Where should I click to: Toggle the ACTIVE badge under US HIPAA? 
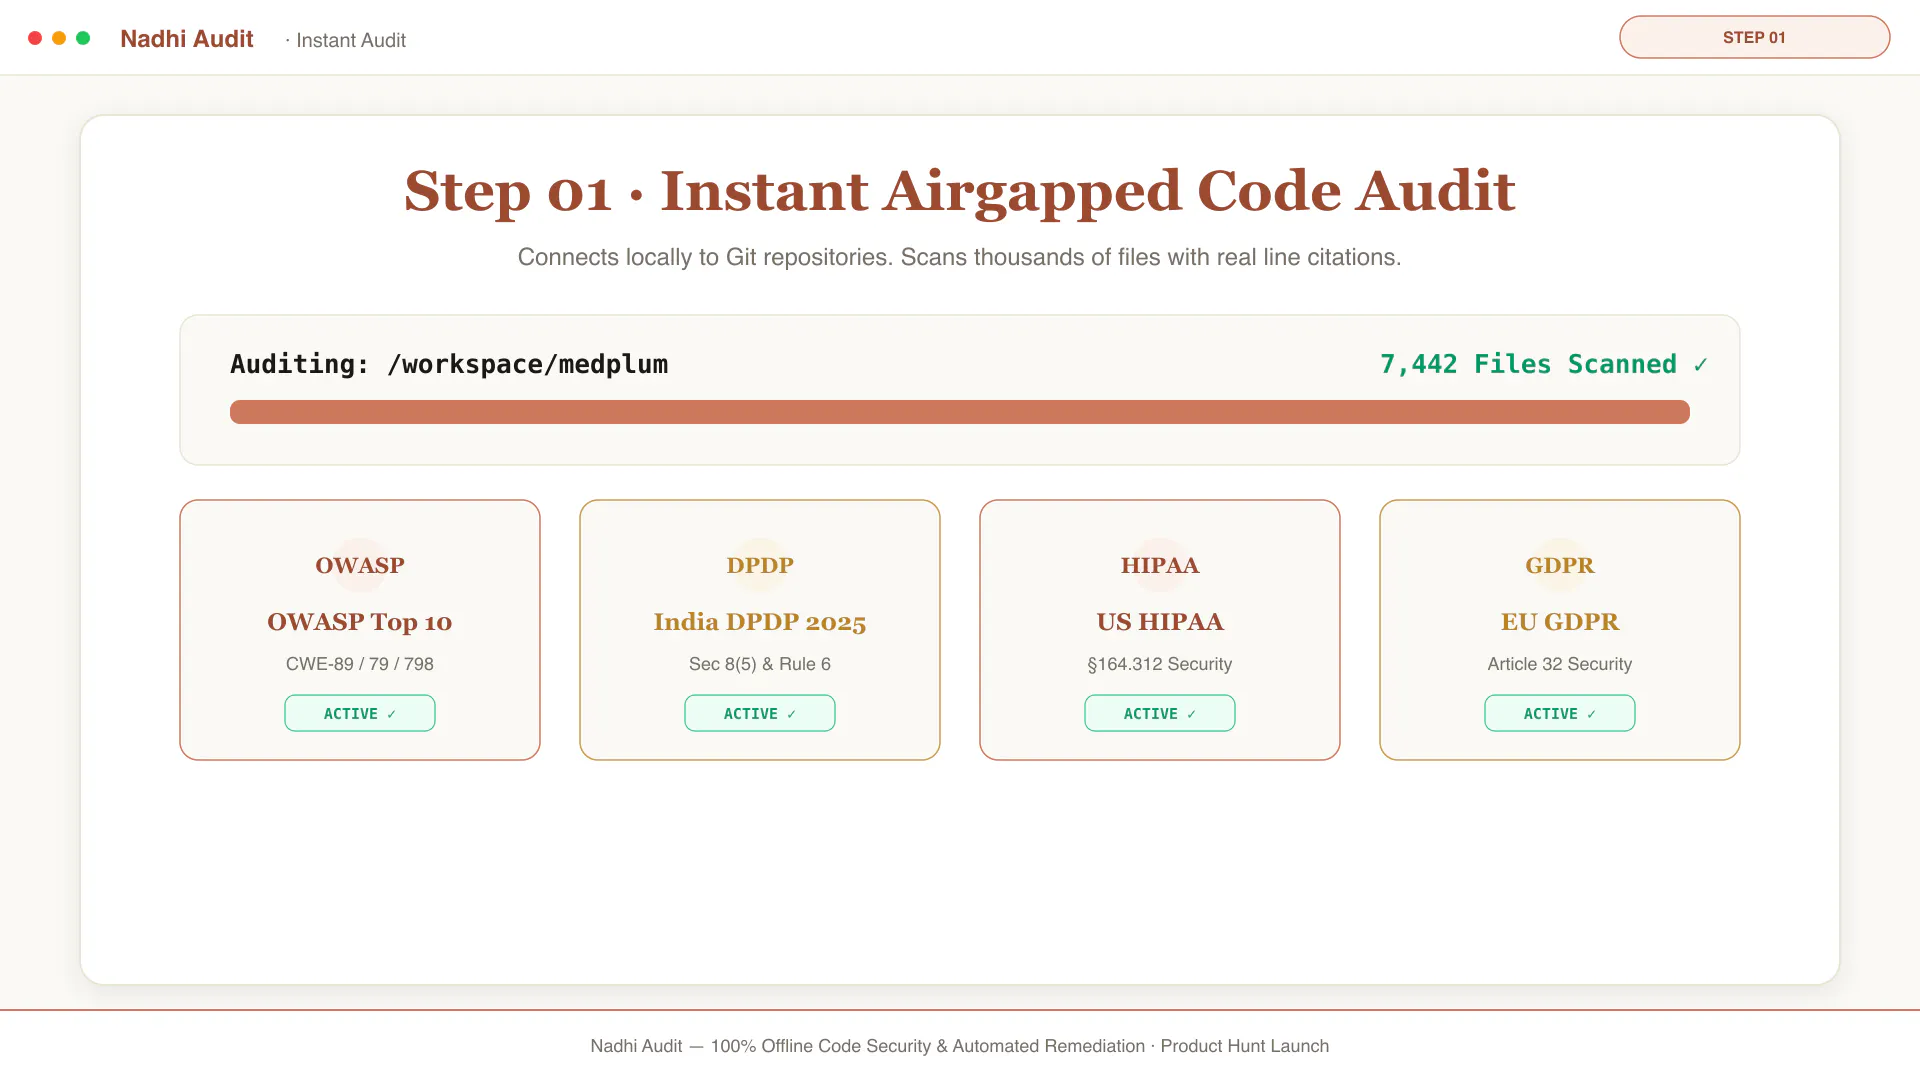(x=1160, y=713)
